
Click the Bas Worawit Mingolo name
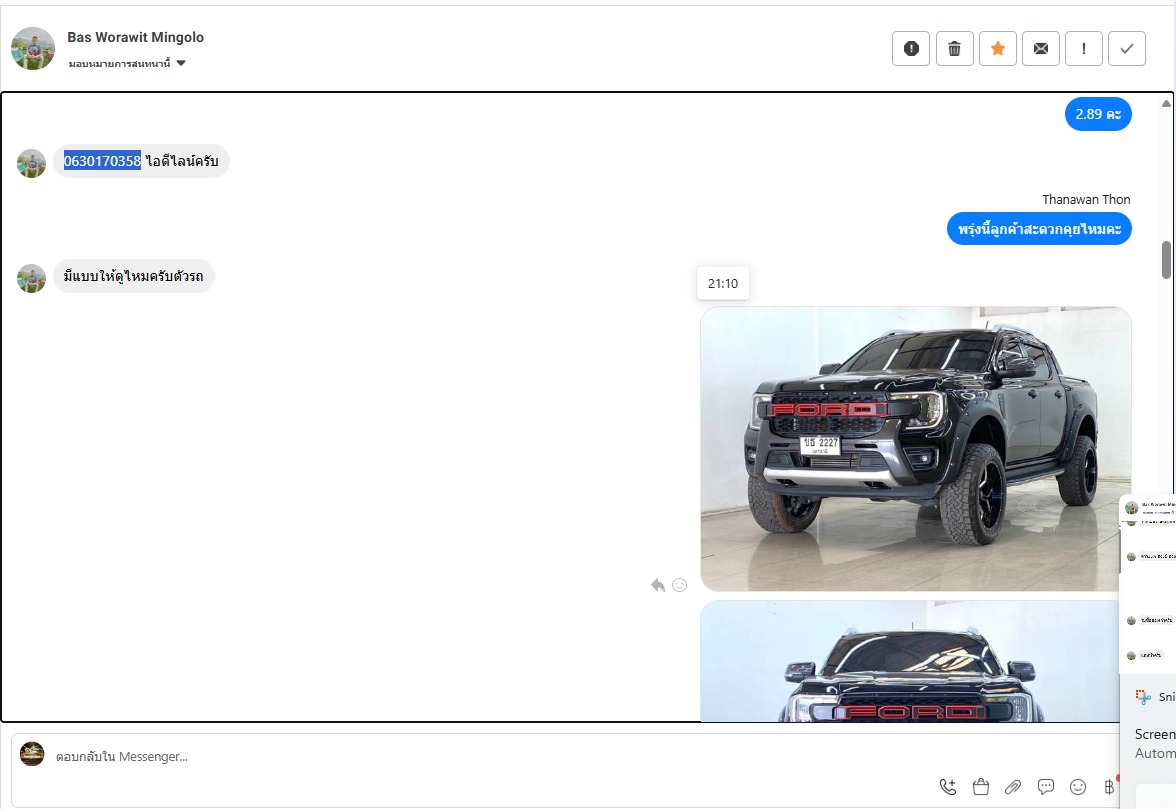[x=136, y=37]
